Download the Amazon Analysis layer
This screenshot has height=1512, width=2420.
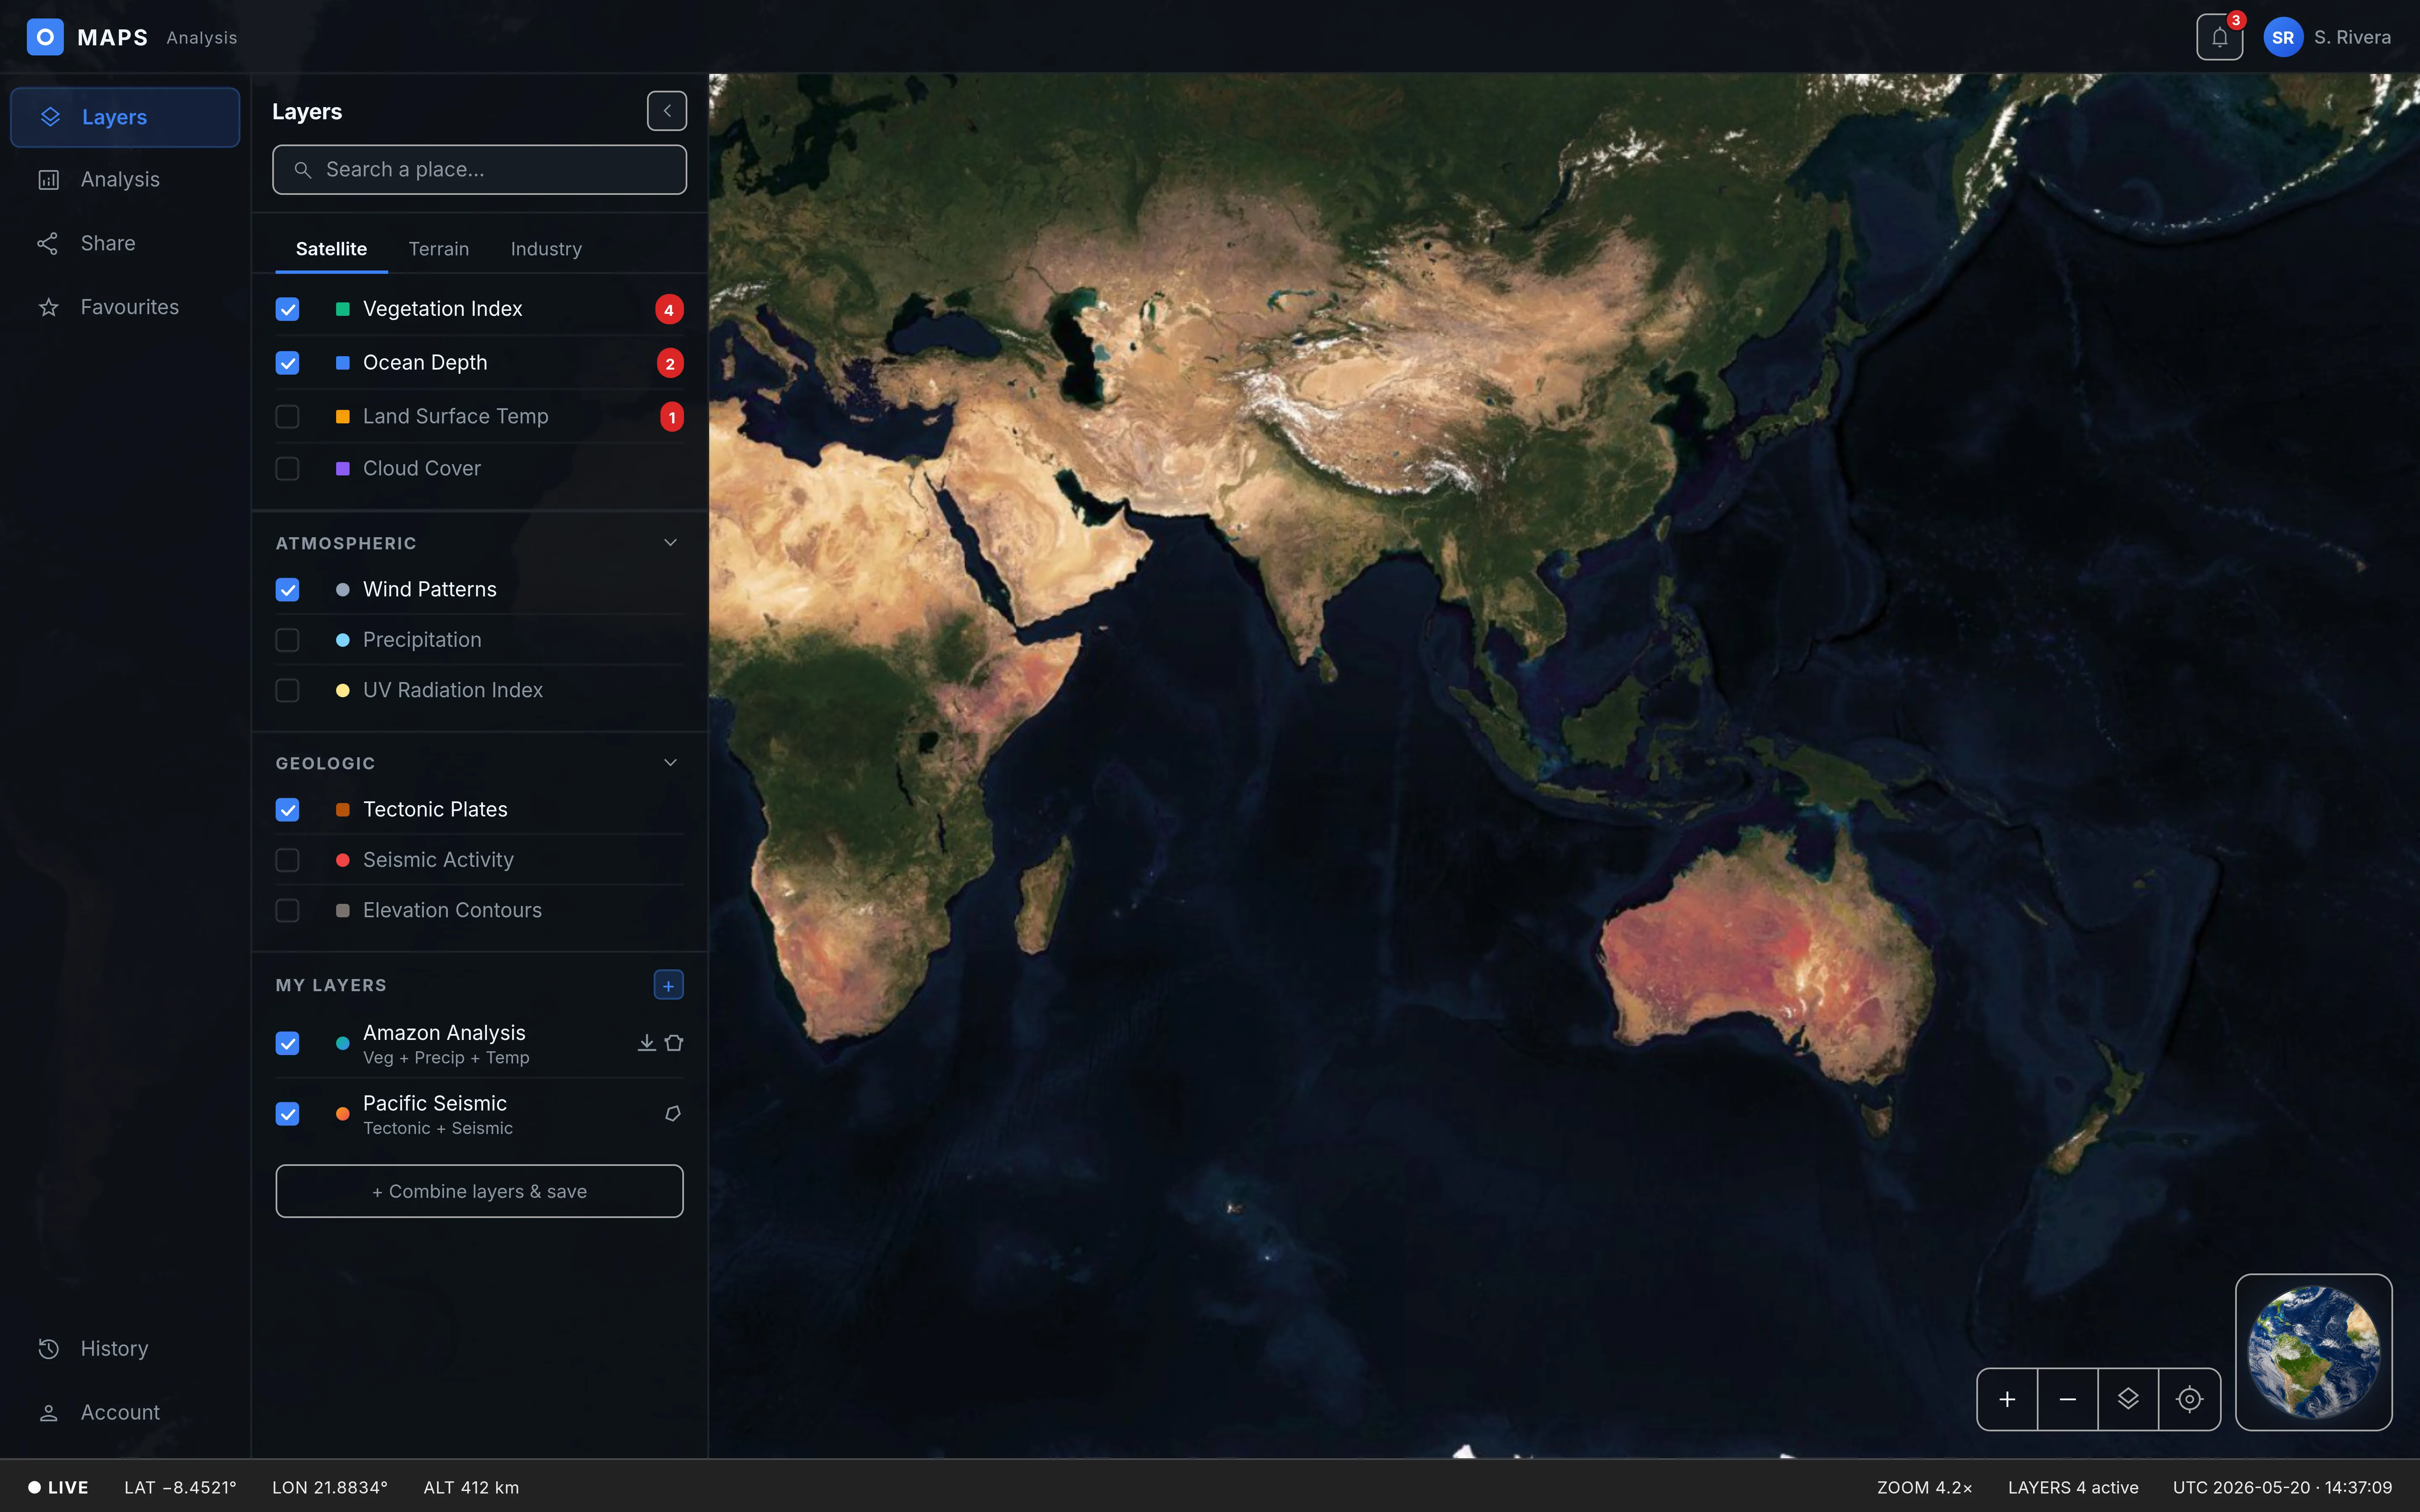646,1043
